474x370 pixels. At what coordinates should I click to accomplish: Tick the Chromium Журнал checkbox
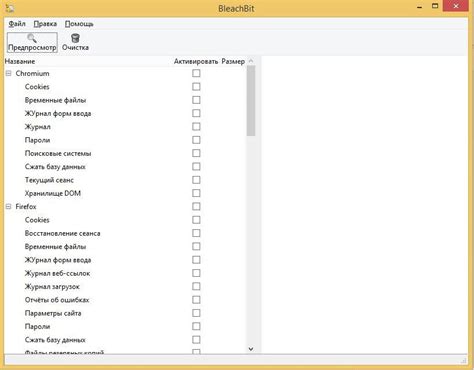196,127
